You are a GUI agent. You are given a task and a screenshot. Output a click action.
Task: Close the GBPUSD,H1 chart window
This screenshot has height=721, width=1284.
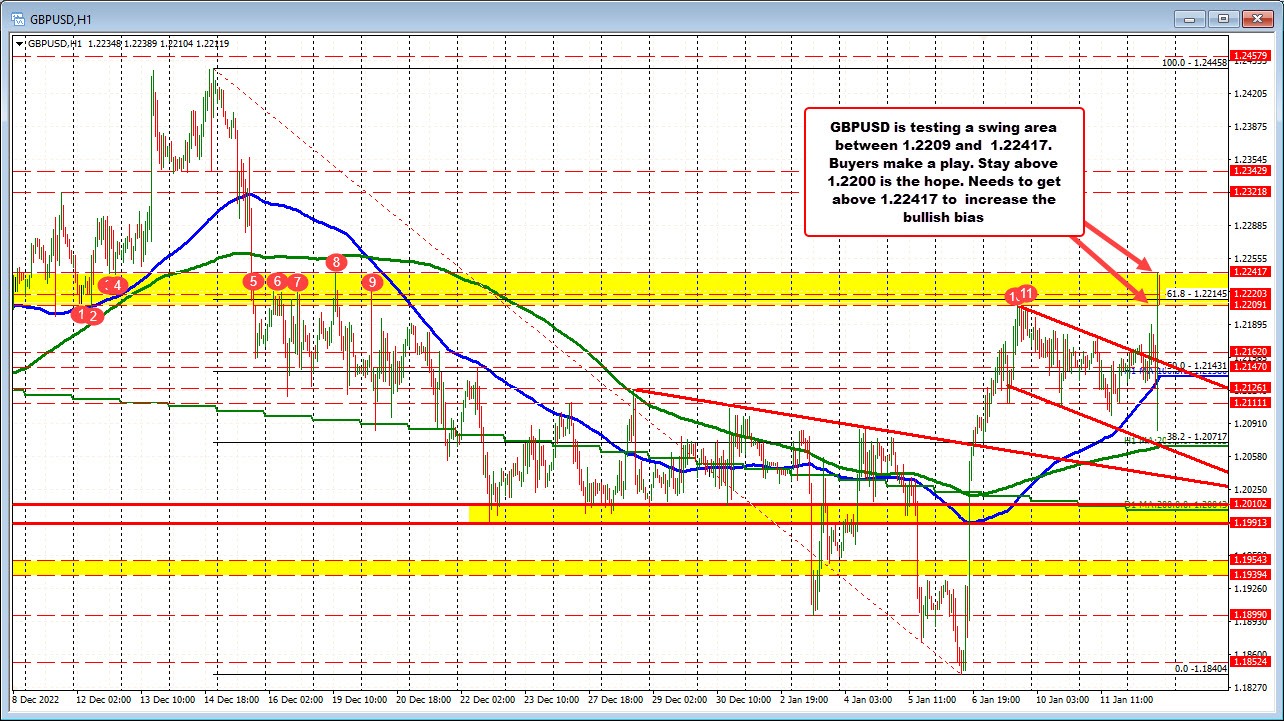click(1256, 18)
